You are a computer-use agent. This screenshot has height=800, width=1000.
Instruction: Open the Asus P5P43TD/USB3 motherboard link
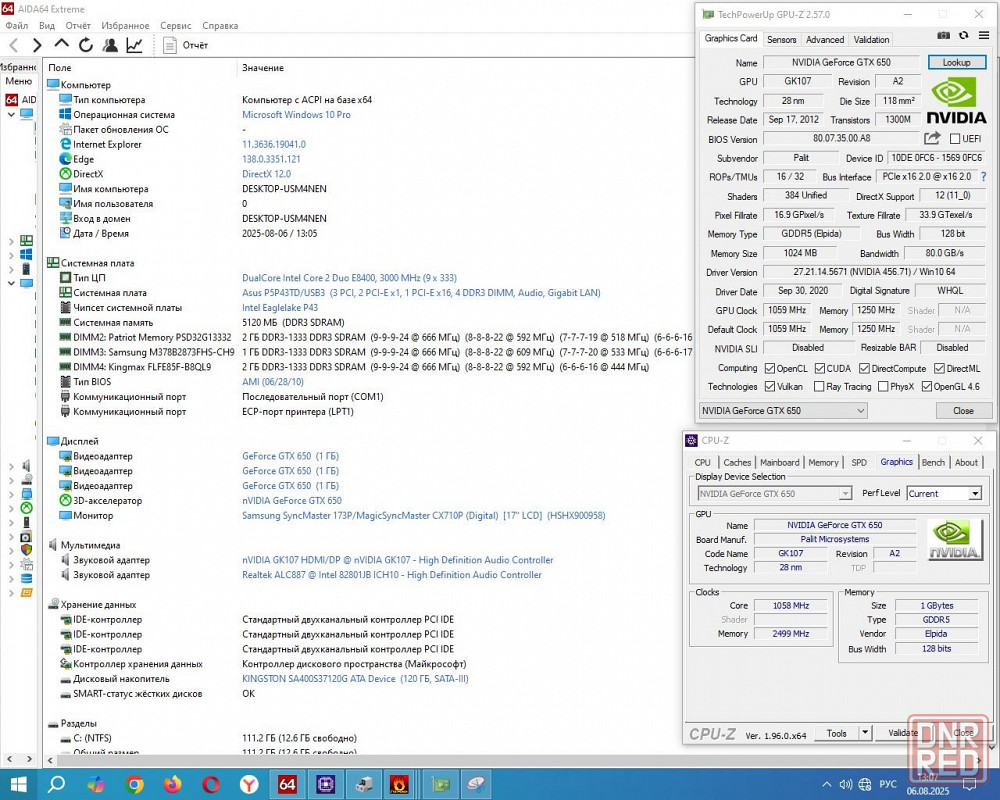point(421,293)
